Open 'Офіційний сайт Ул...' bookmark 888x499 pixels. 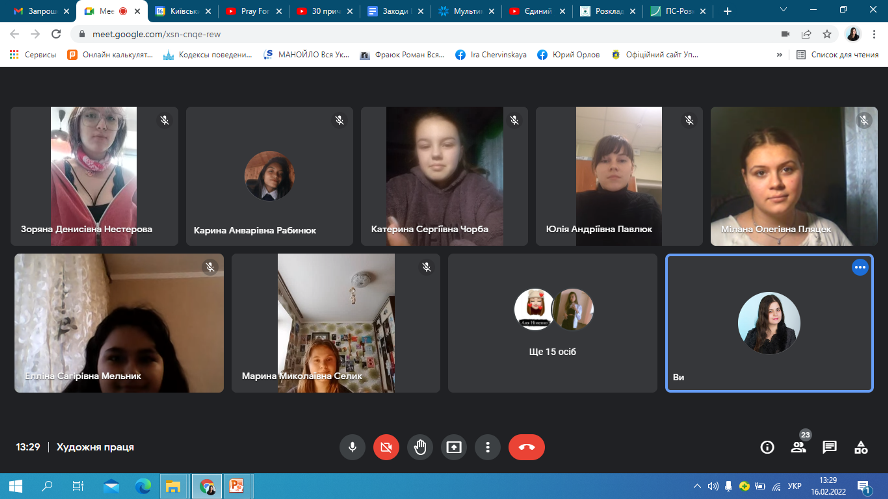point(655,54)
